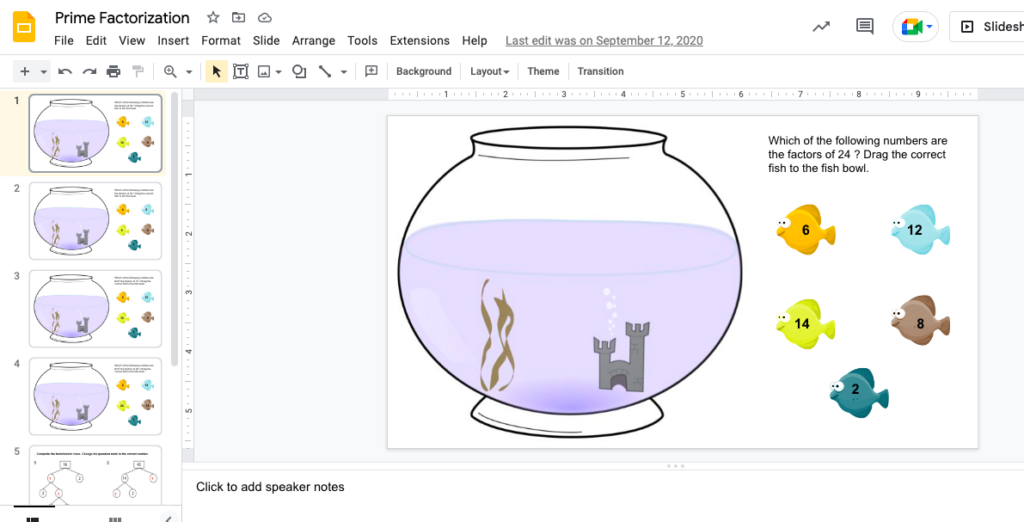Click the Add comment icon
Screen dimensions: 1024x522
point(371,72)
